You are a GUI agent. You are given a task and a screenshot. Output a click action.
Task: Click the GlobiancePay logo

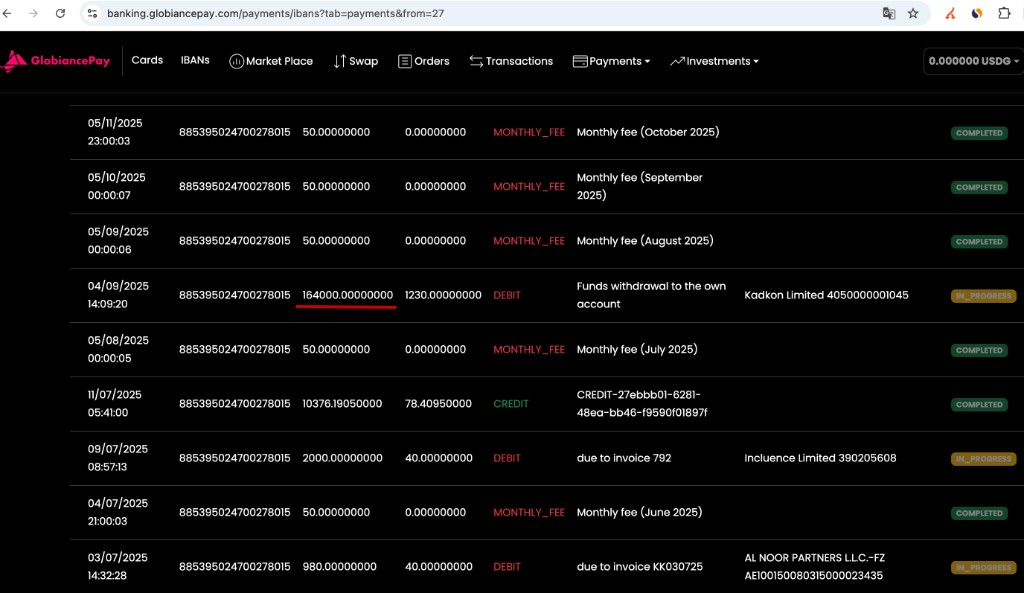coord(56,61)
